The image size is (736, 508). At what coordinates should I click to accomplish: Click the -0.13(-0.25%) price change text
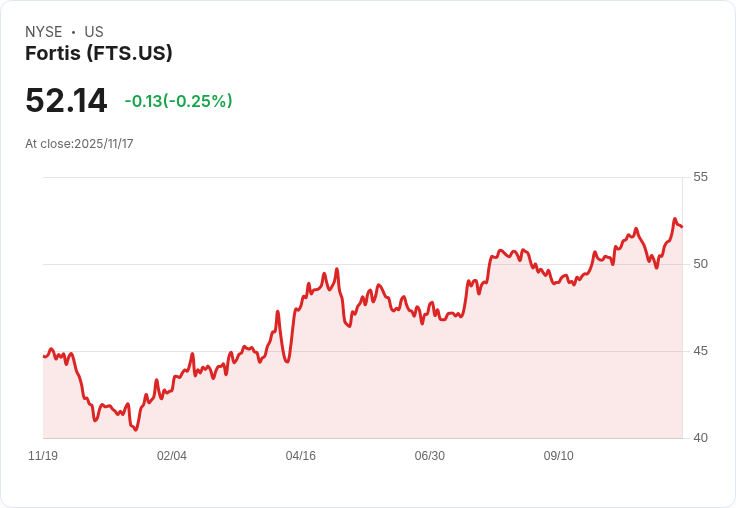[x=178, y=101]
